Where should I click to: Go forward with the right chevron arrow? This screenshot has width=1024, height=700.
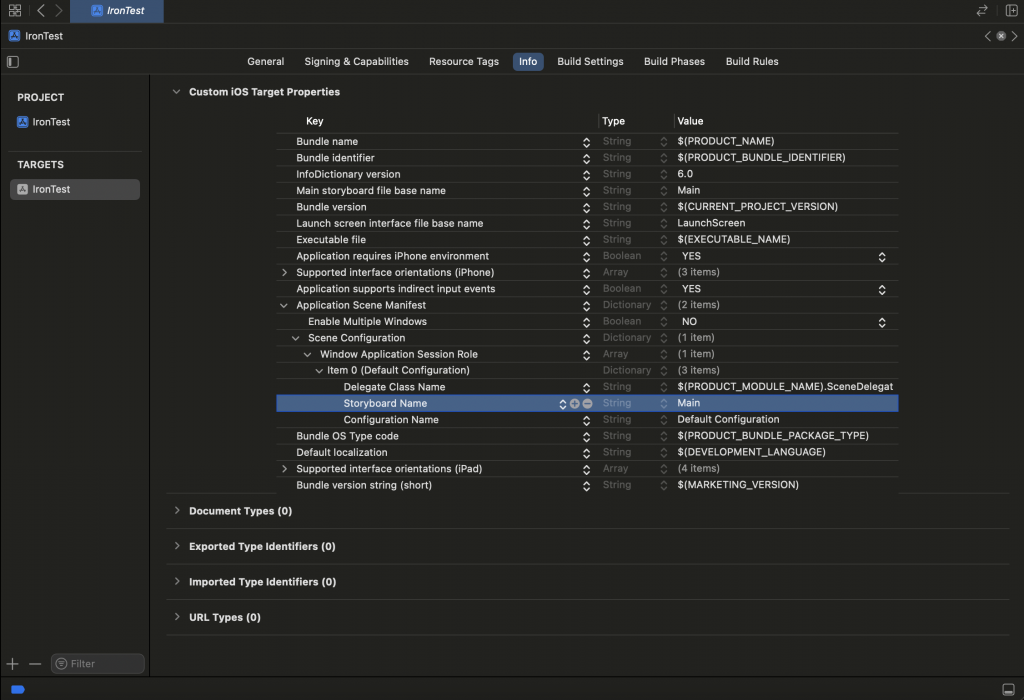59,10
